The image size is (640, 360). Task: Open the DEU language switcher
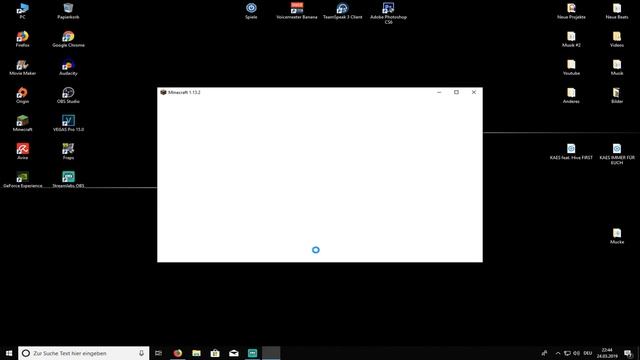(x=588, y=353)
